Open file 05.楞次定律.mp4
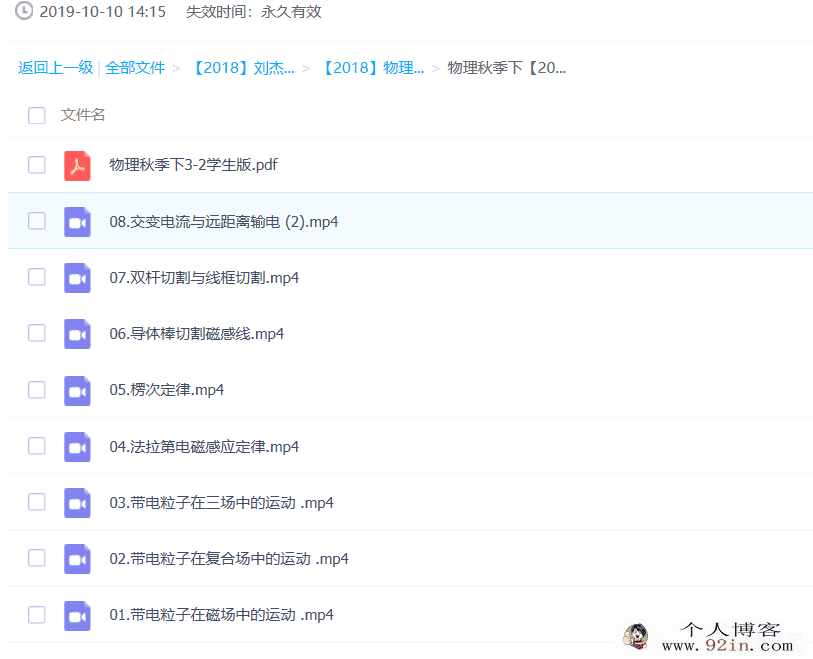Image resolution: width=813 pixels, height=659 pixels. click(x=166, y=390)
